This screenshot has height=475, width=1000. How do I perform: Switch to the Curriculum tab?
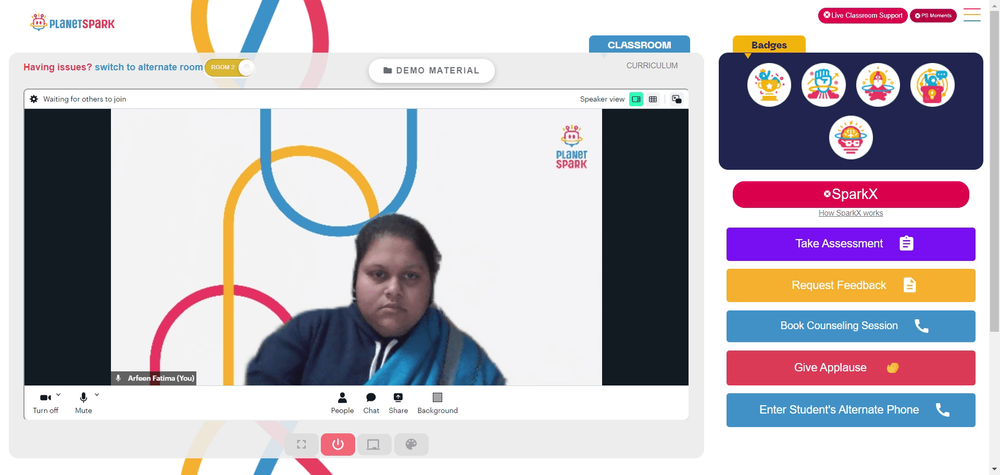pyautogui.click(x=652, y=66)
